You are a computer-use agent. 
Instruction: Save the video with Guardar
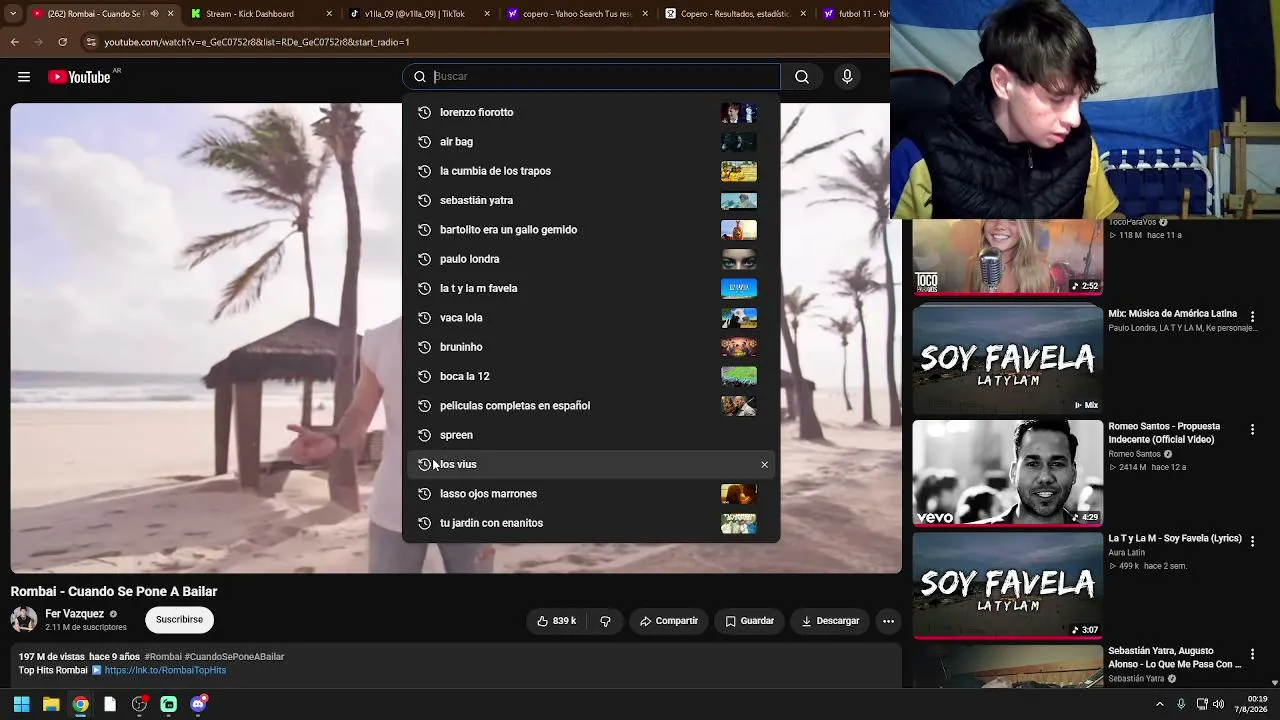click(749, 621)
